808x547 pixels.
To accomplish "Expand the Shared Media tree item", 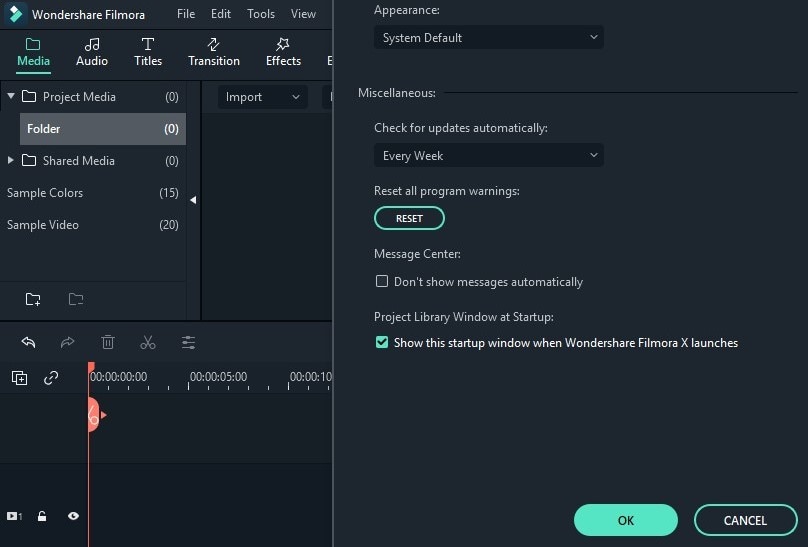I will [11, 161].
